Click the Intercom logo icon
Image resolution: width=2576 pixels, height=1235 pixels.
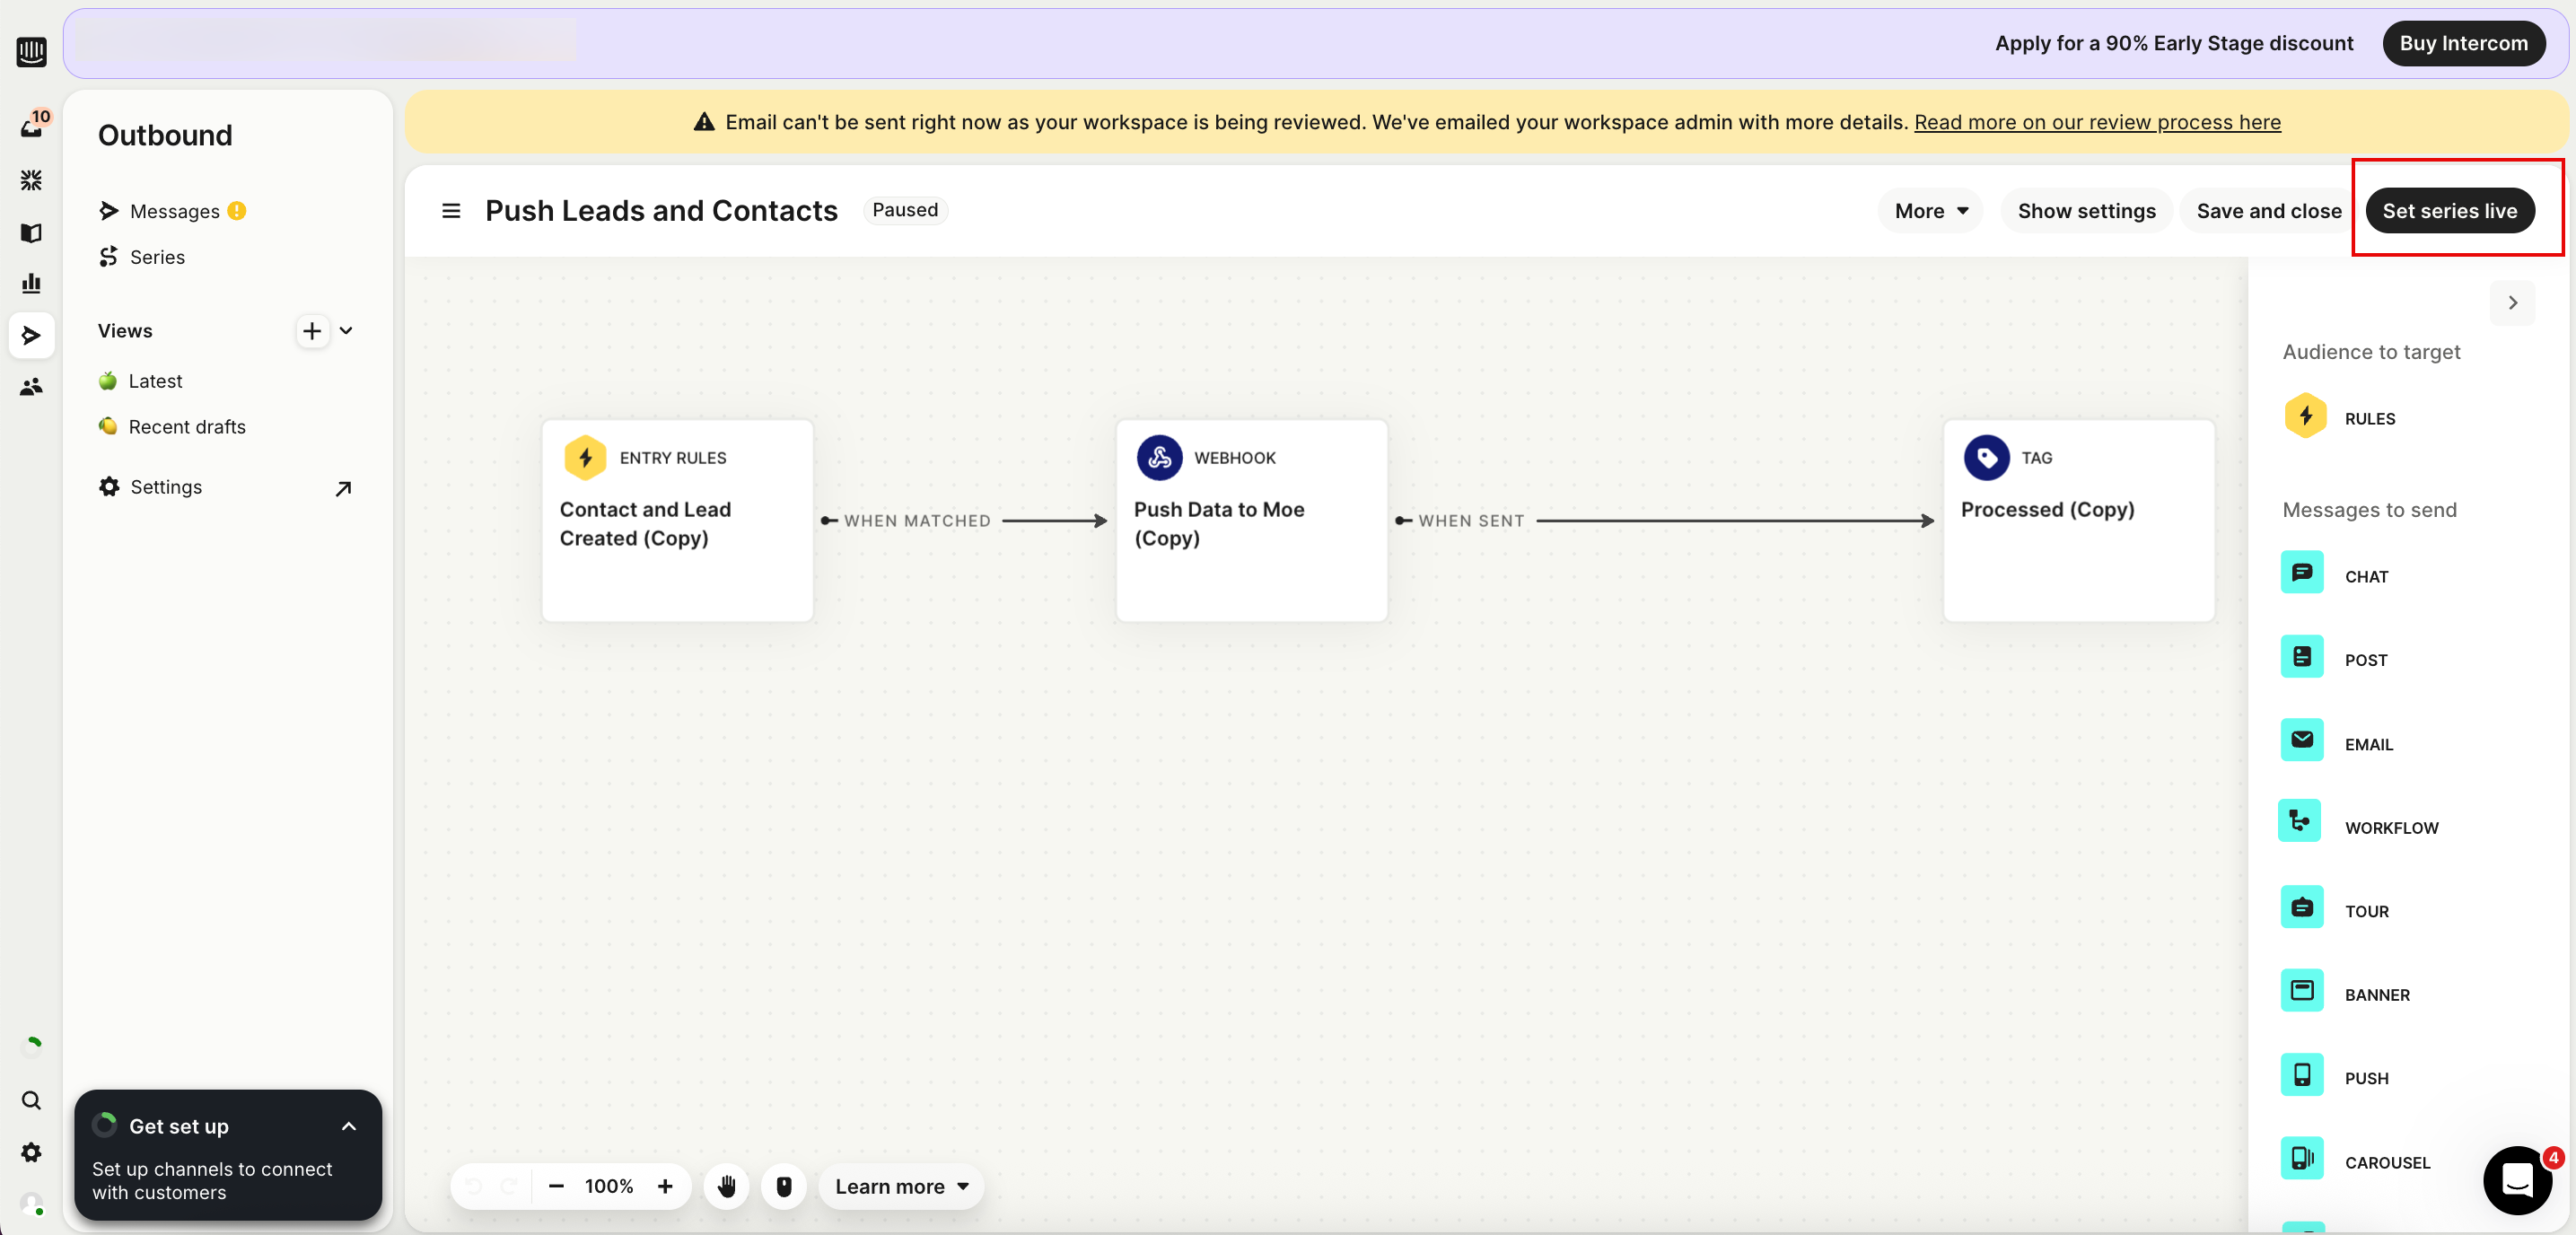click(31, 51)
